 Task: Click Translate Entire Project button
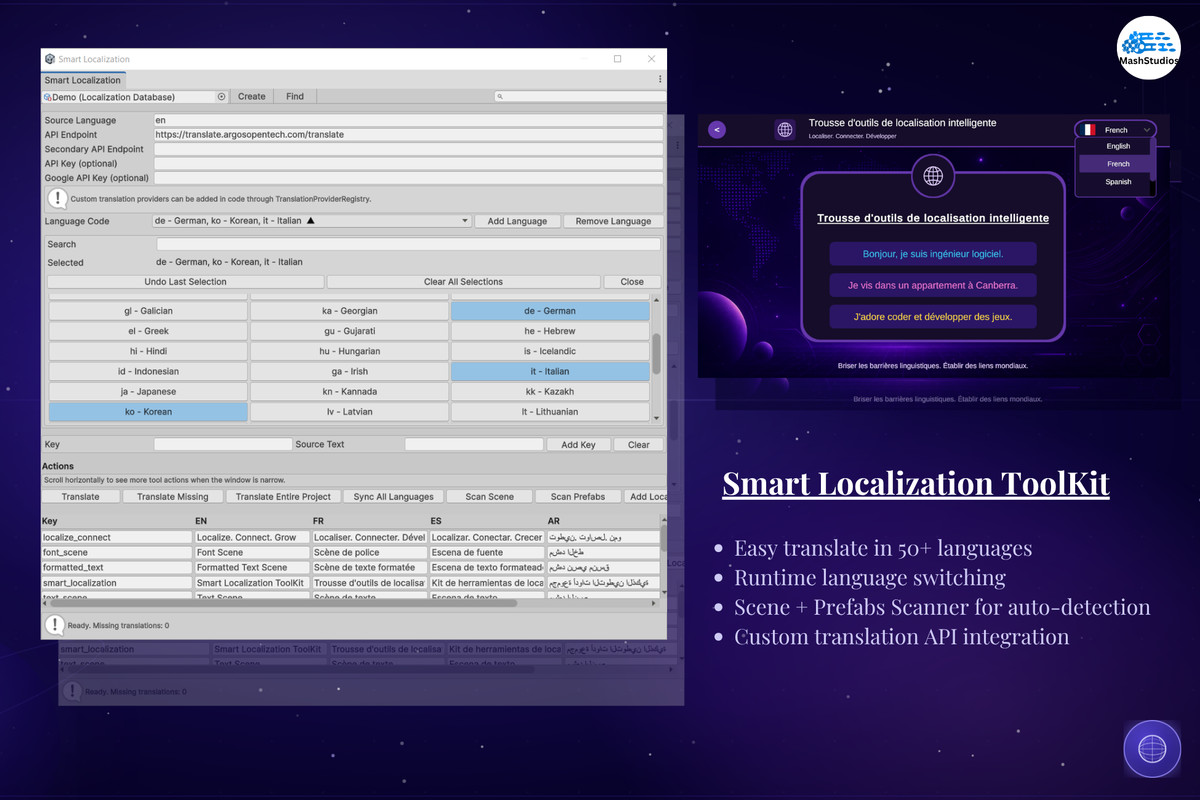coord(283,497)
